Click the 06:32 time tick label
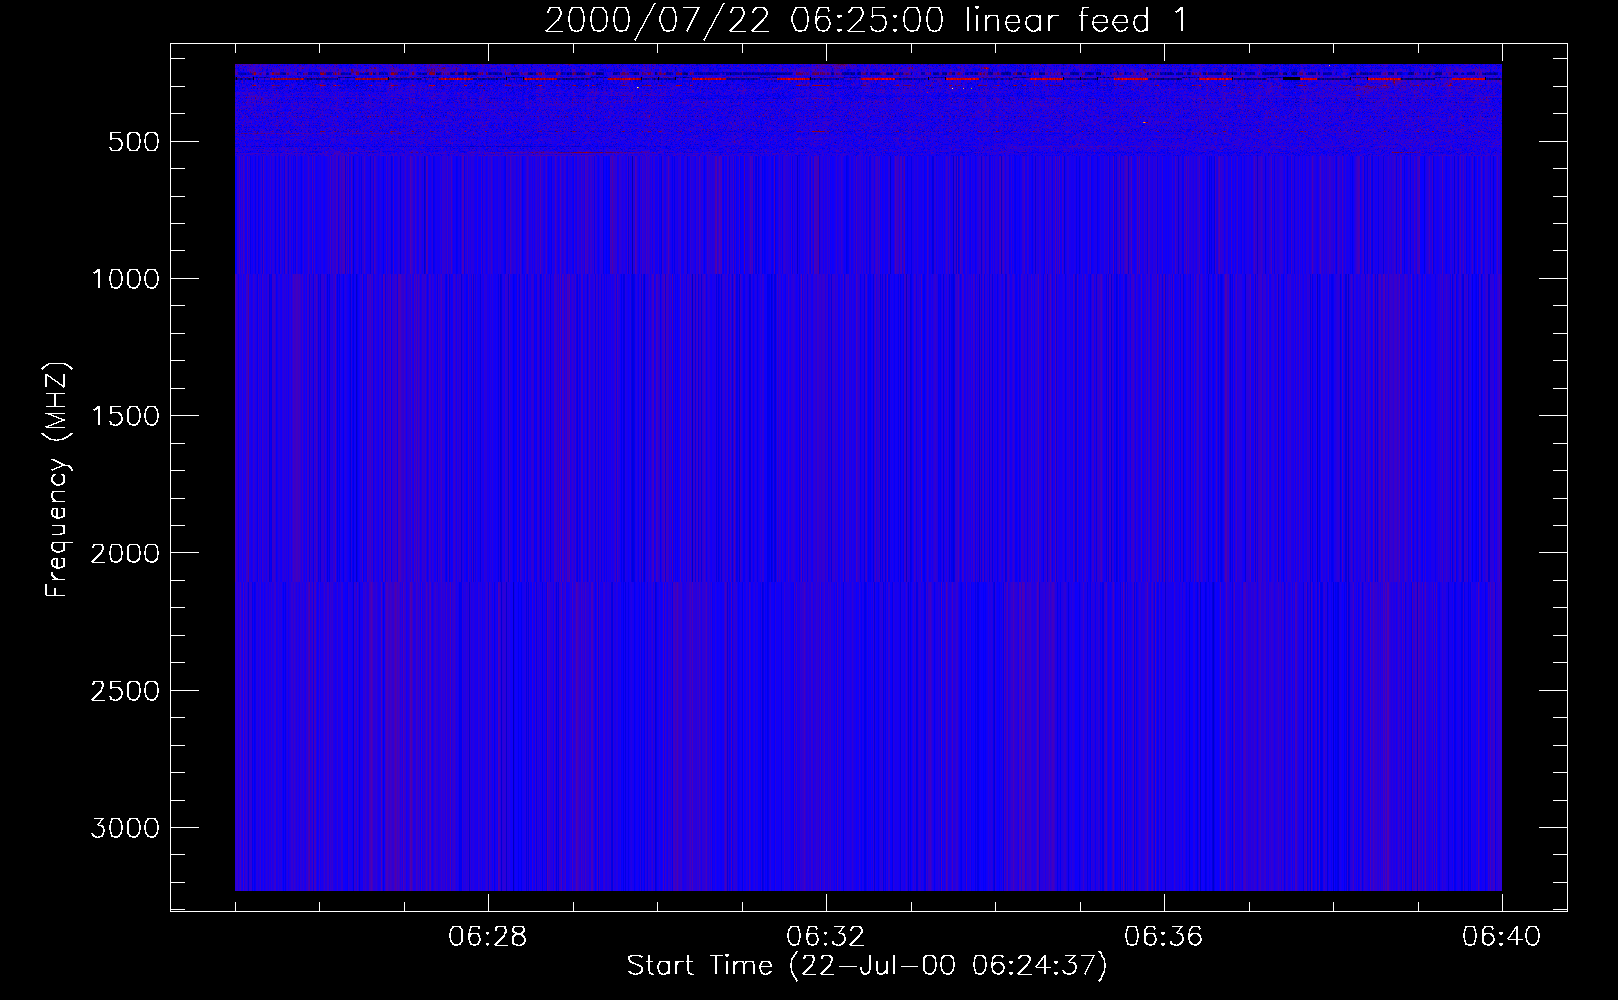 point(826,937)
